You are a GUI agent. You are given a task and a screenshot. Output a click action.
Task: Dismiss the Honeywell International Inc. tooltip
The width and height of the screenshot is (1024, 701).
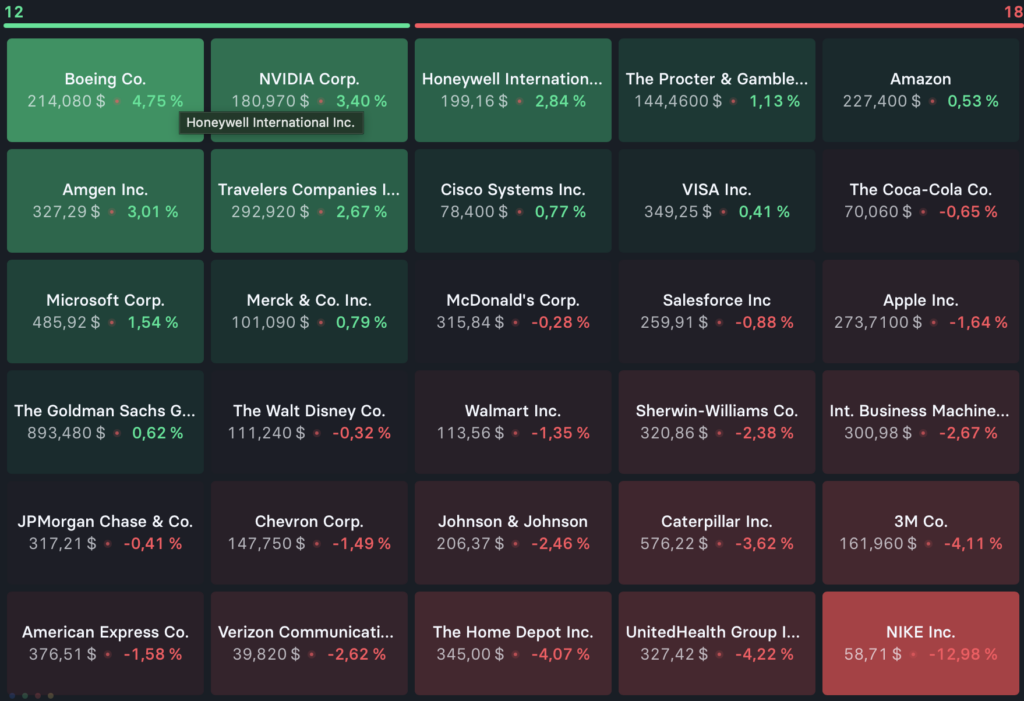point(271,123)
